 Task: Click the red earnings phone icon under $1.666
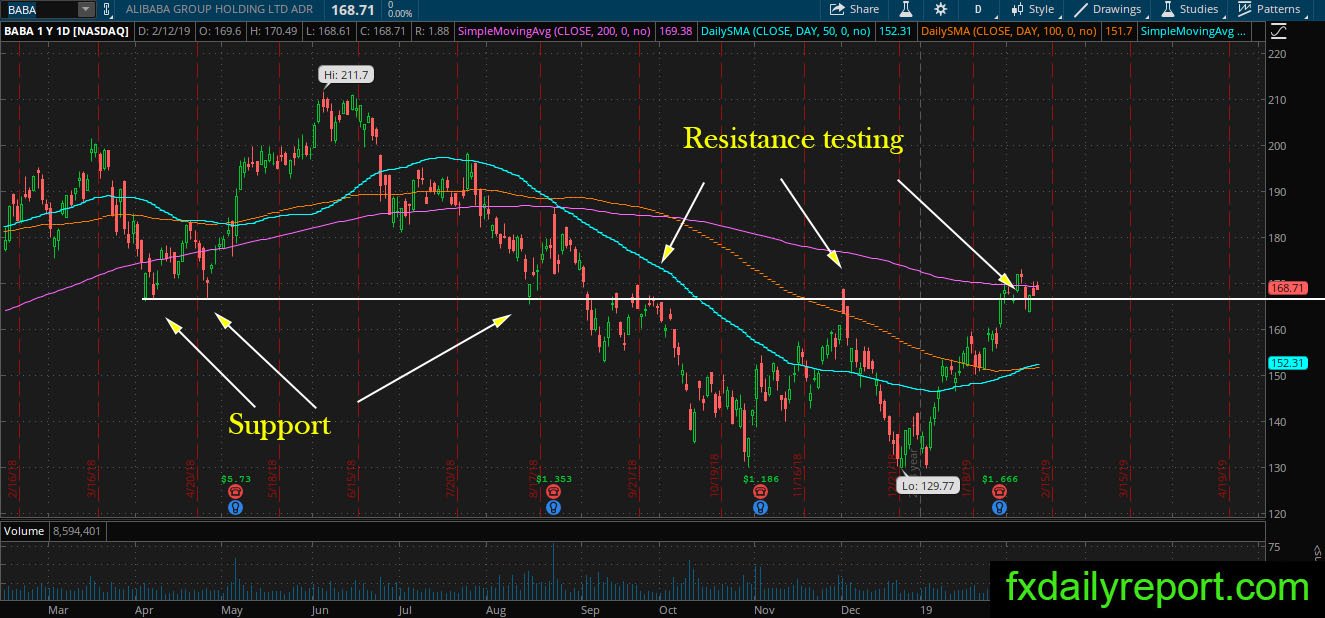[x=999, y=493]
